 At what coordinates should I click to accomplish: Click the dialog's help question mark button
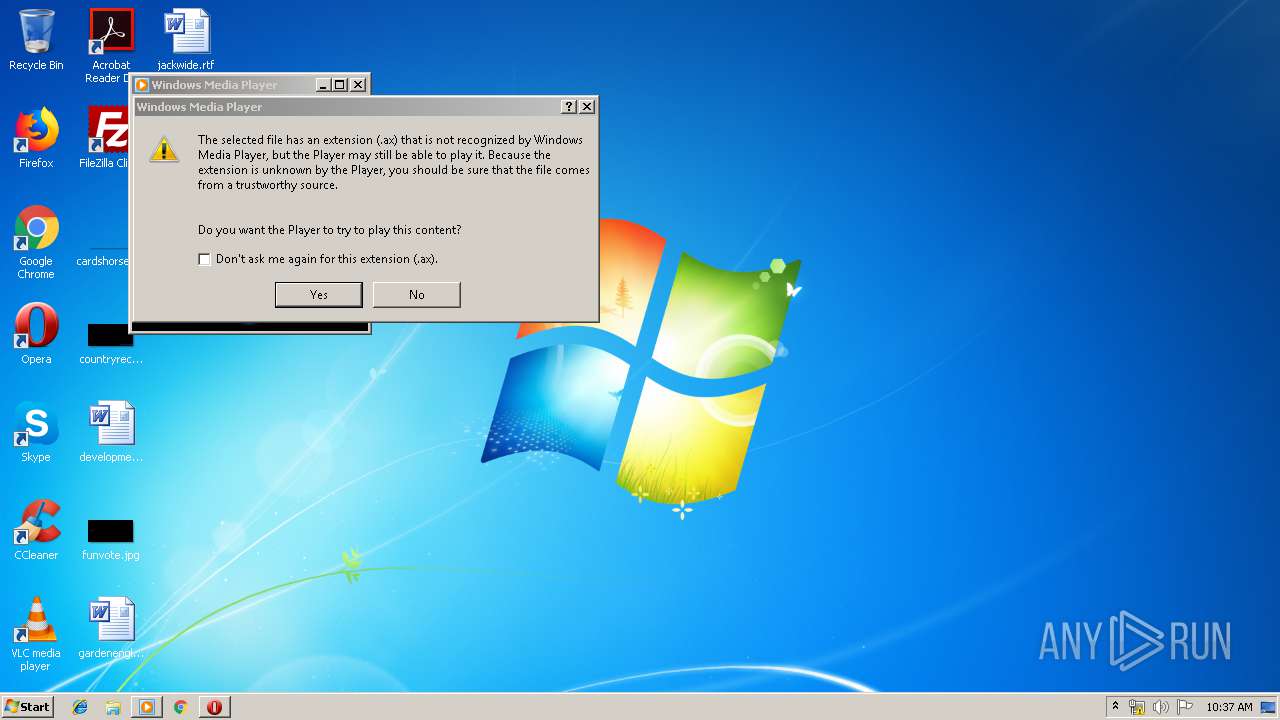(569, 106)
